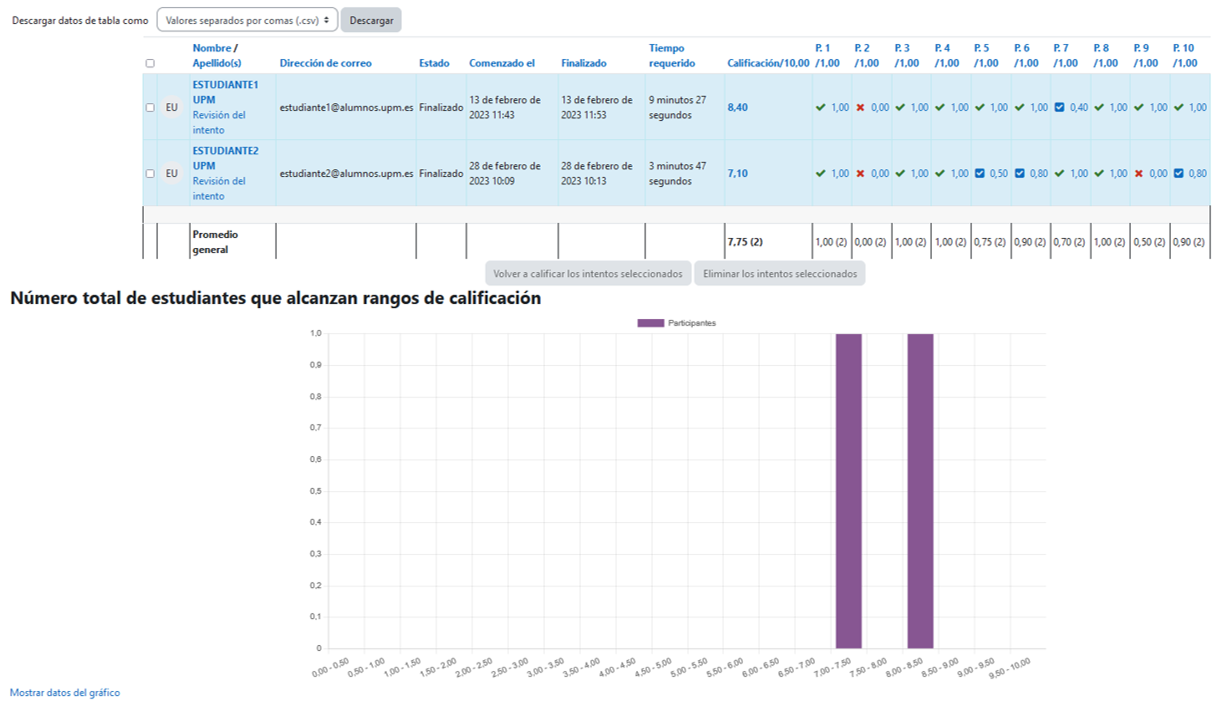Click the chart bar for range 8,00 - 8,50
The height and width of the screenshot is (702, 1224).
920,490
